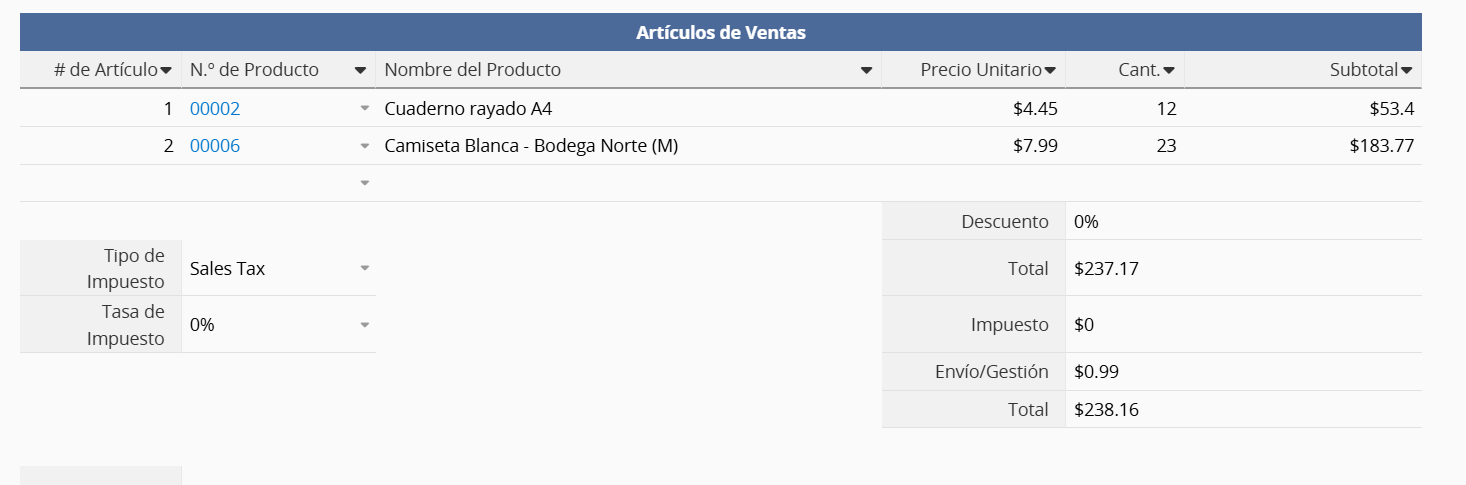The height and width of the screenshot is (485, 1466).
Task: Open the Tipo de Impuesto dropdown arrow
Action: (x=365, y=268)
